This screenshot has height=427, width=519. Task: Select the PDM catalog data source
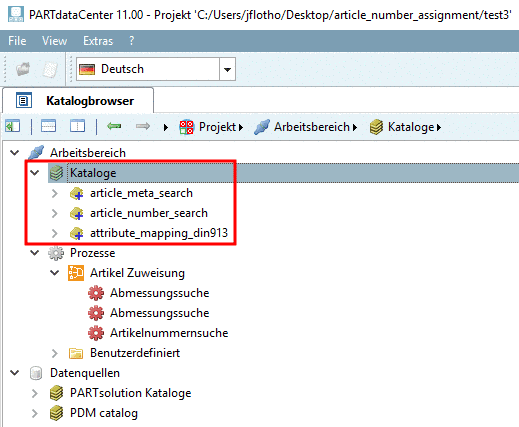104,413
